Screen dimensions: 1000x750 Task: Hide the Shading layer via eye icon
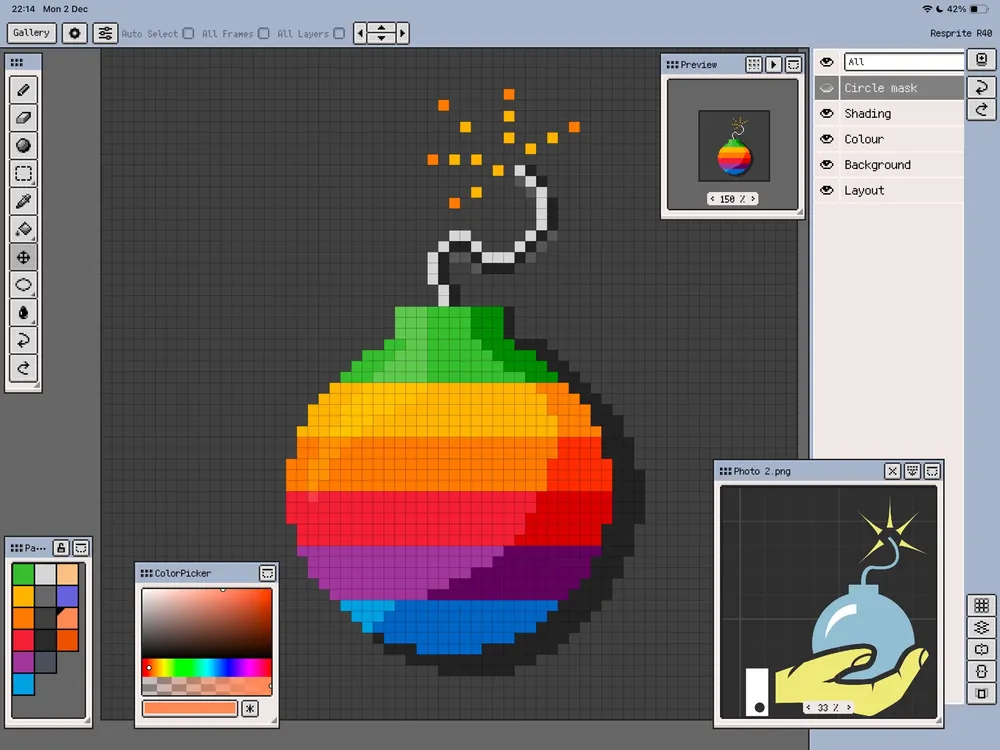click(827, 114)
